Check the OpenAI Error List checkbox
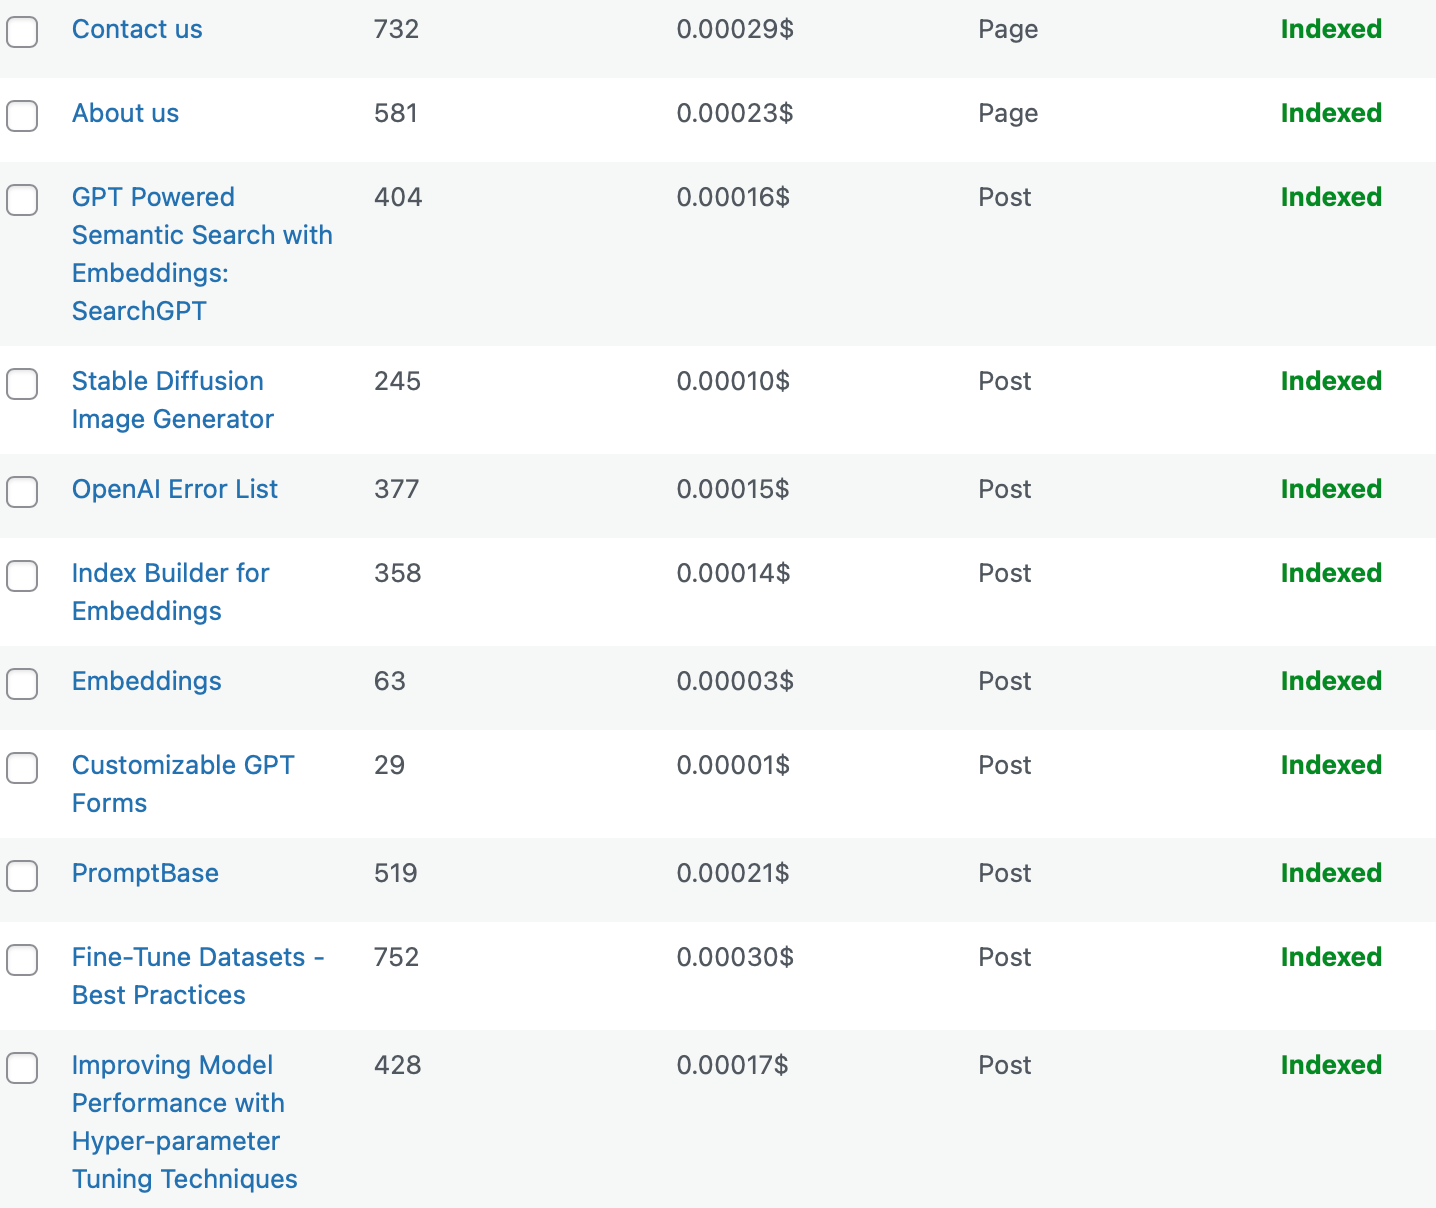The image size is (1436, 1208). pos(22,492)
